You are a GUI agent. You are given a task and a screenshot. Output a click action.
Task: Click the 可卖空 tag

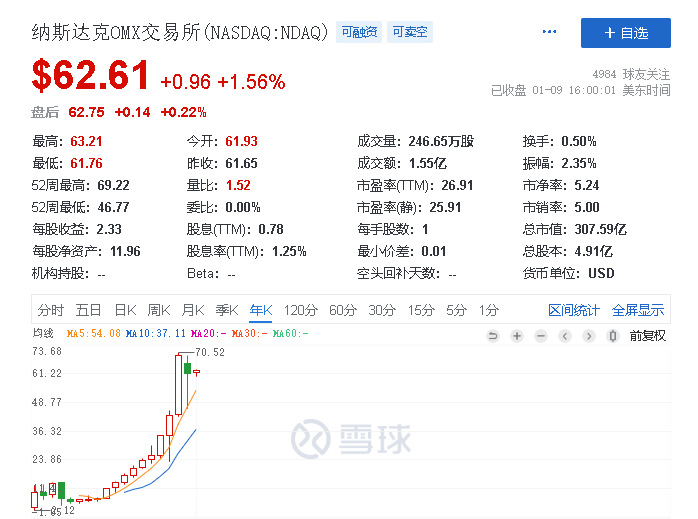tap(410, 32)
